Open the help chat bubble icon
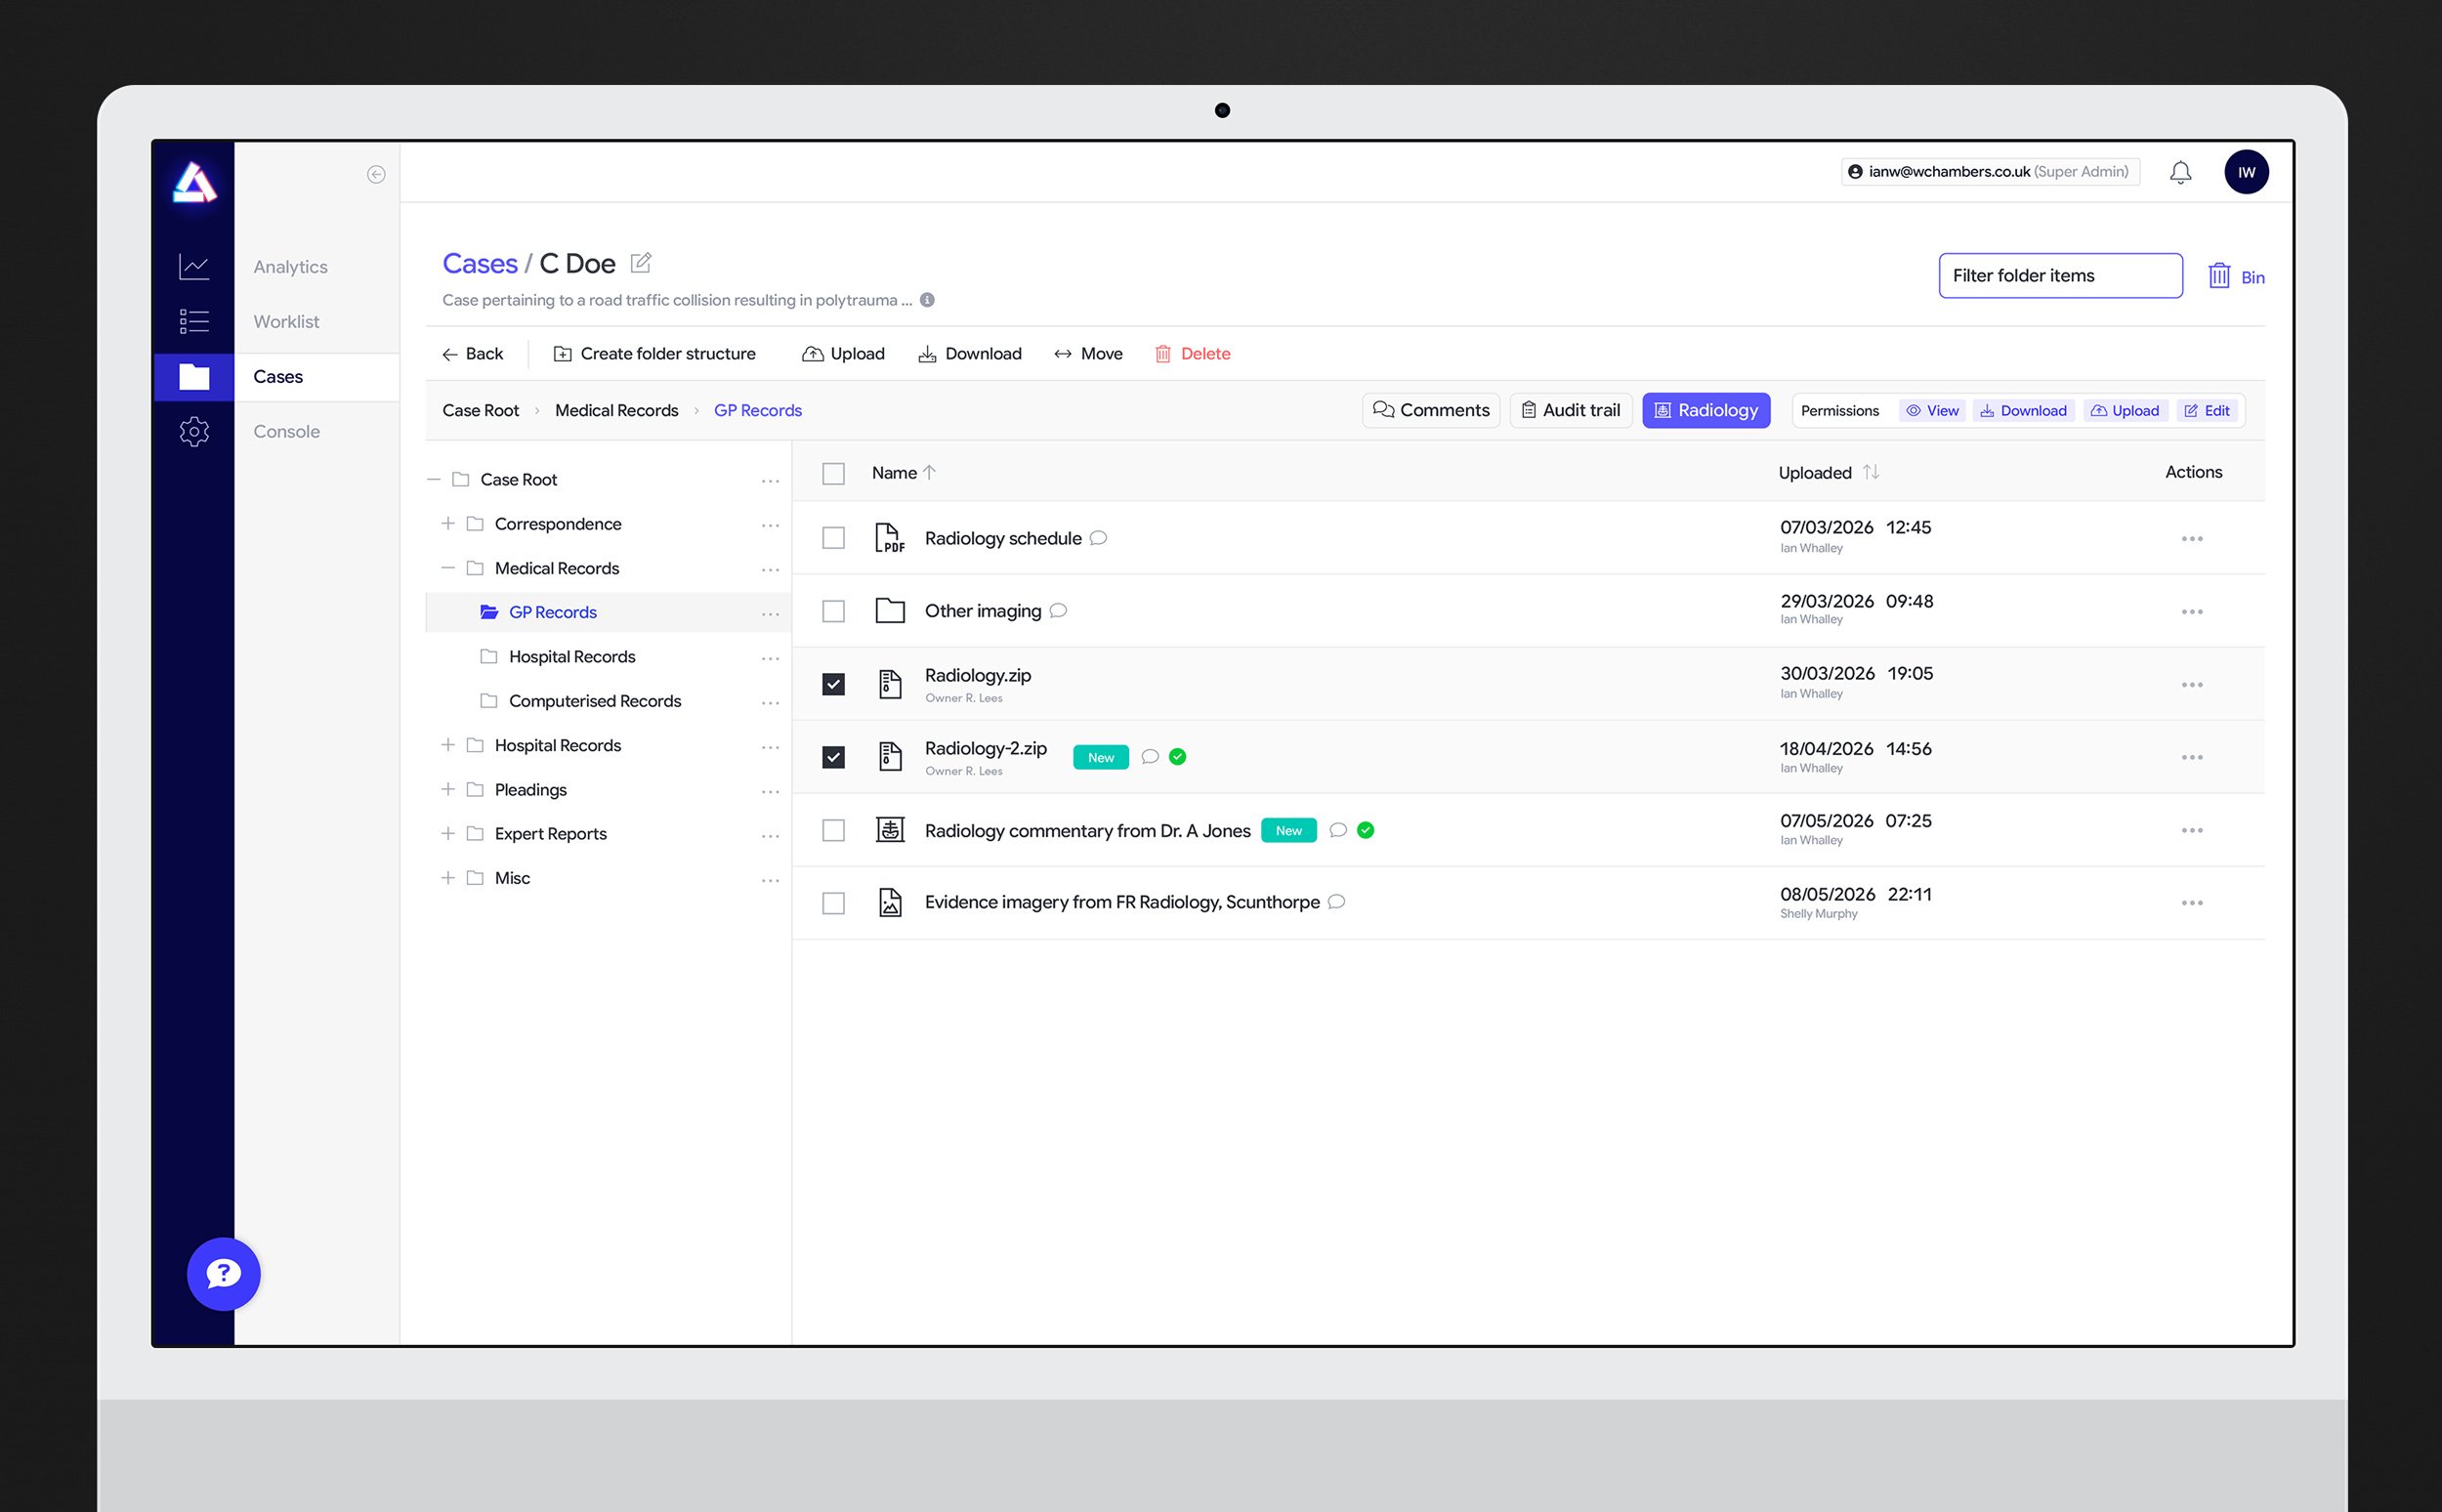 [223, 1274]
